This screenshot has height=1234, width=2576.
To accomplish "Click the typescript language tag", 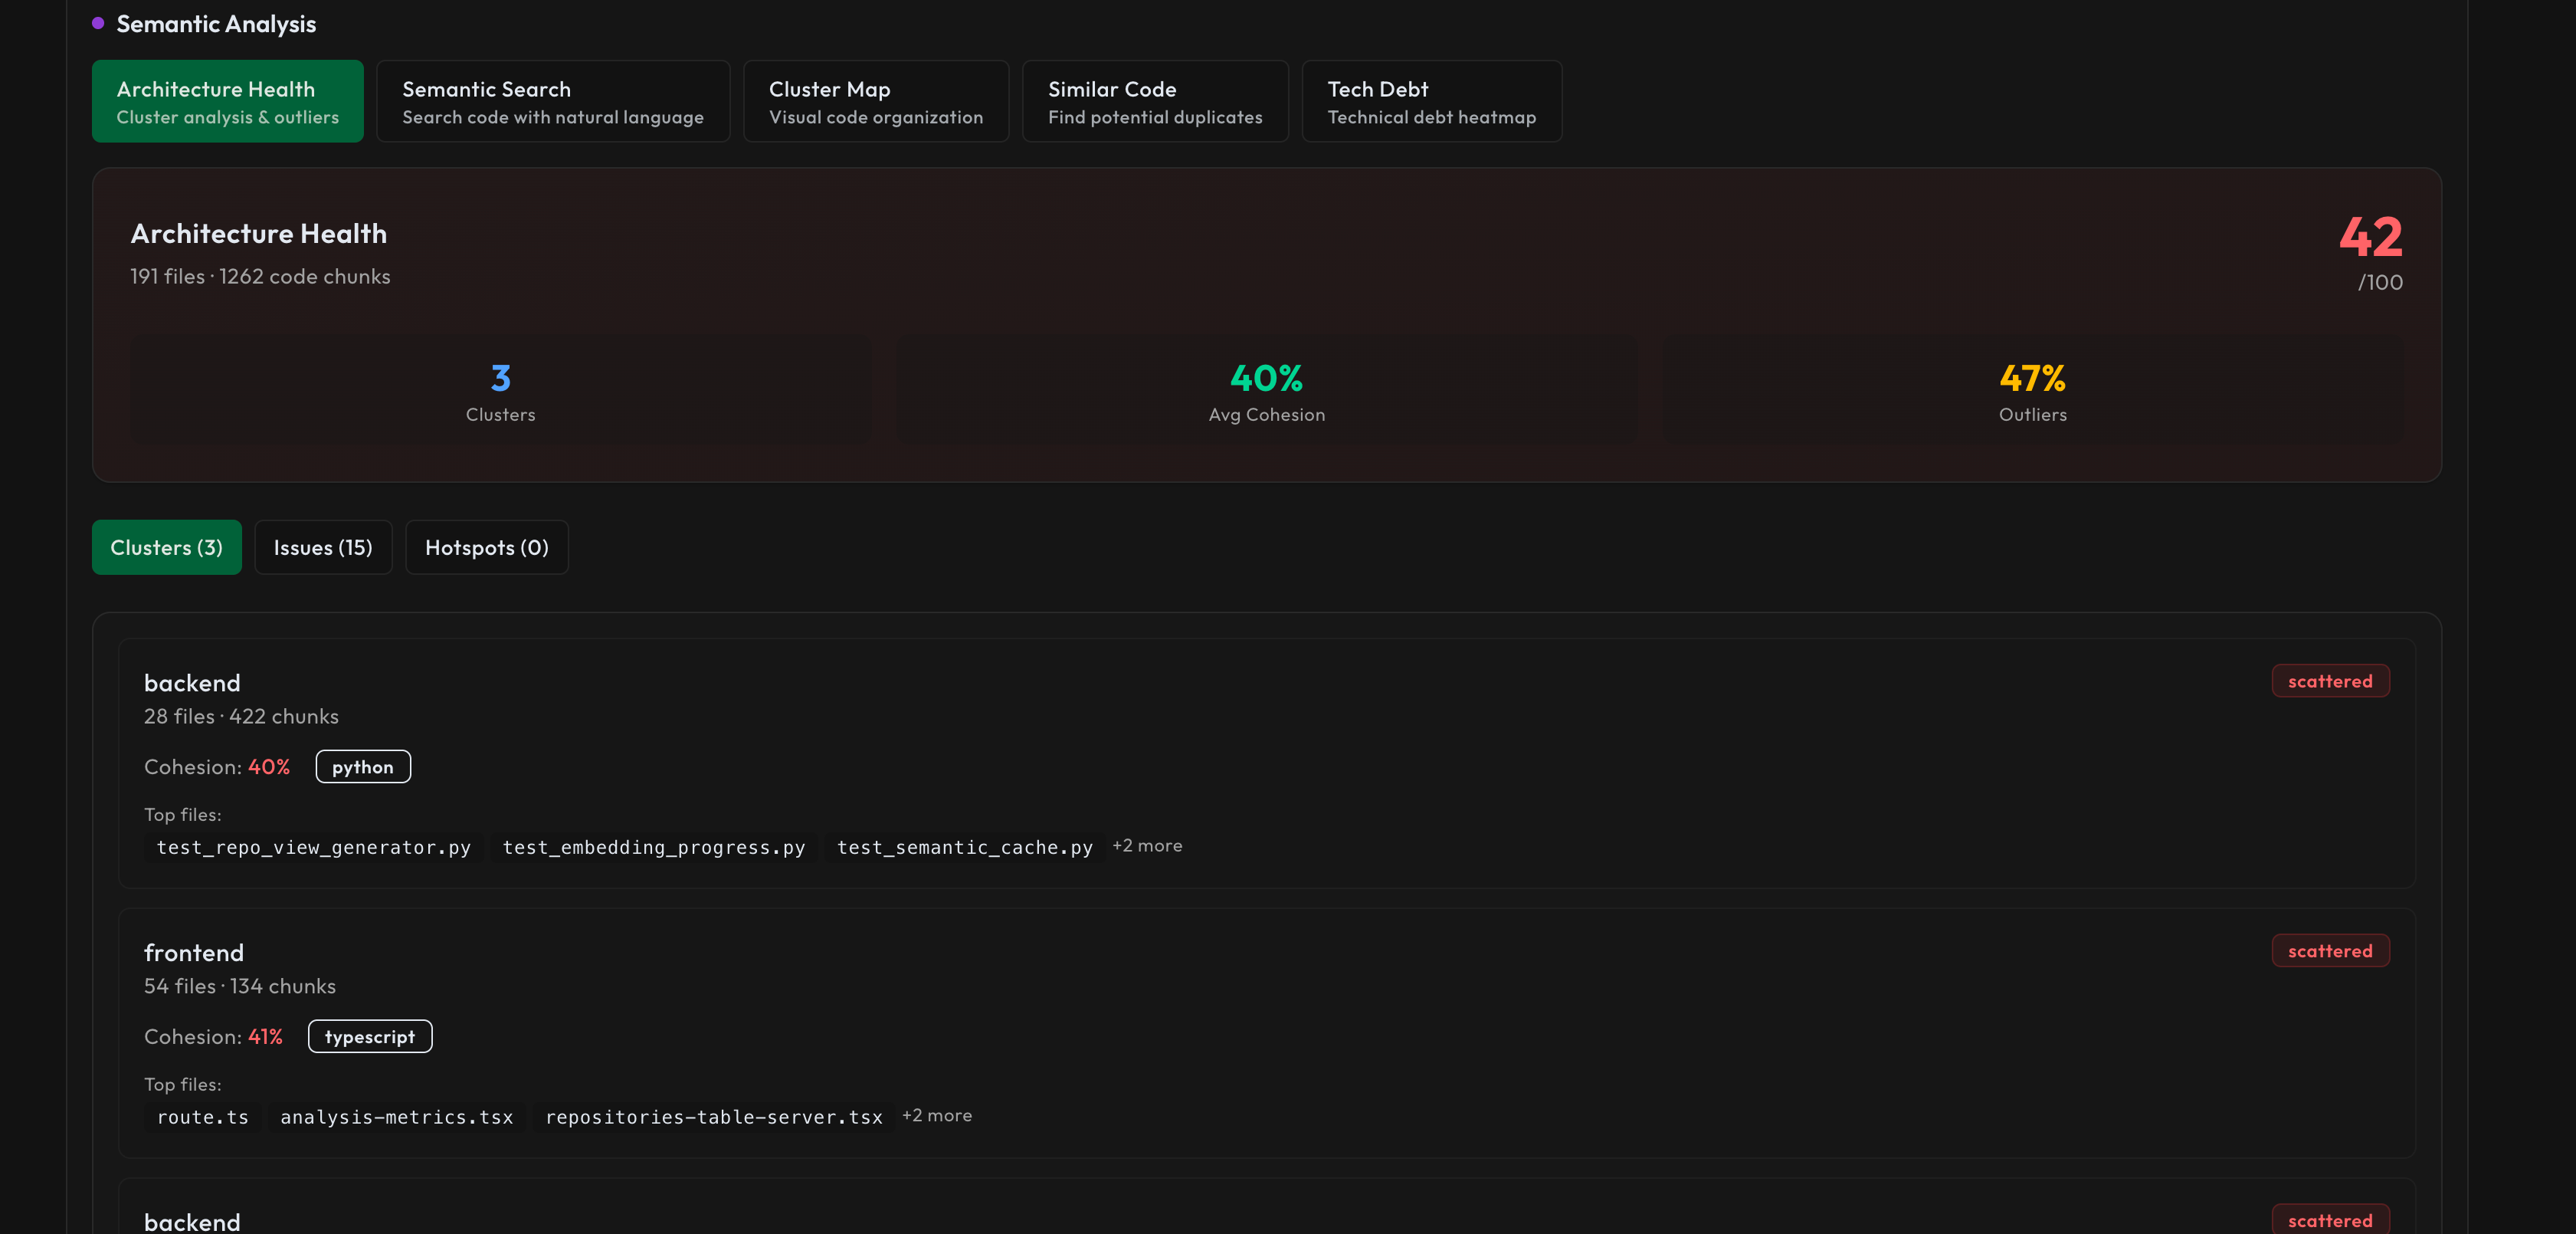I will [x=369, y=1037].
